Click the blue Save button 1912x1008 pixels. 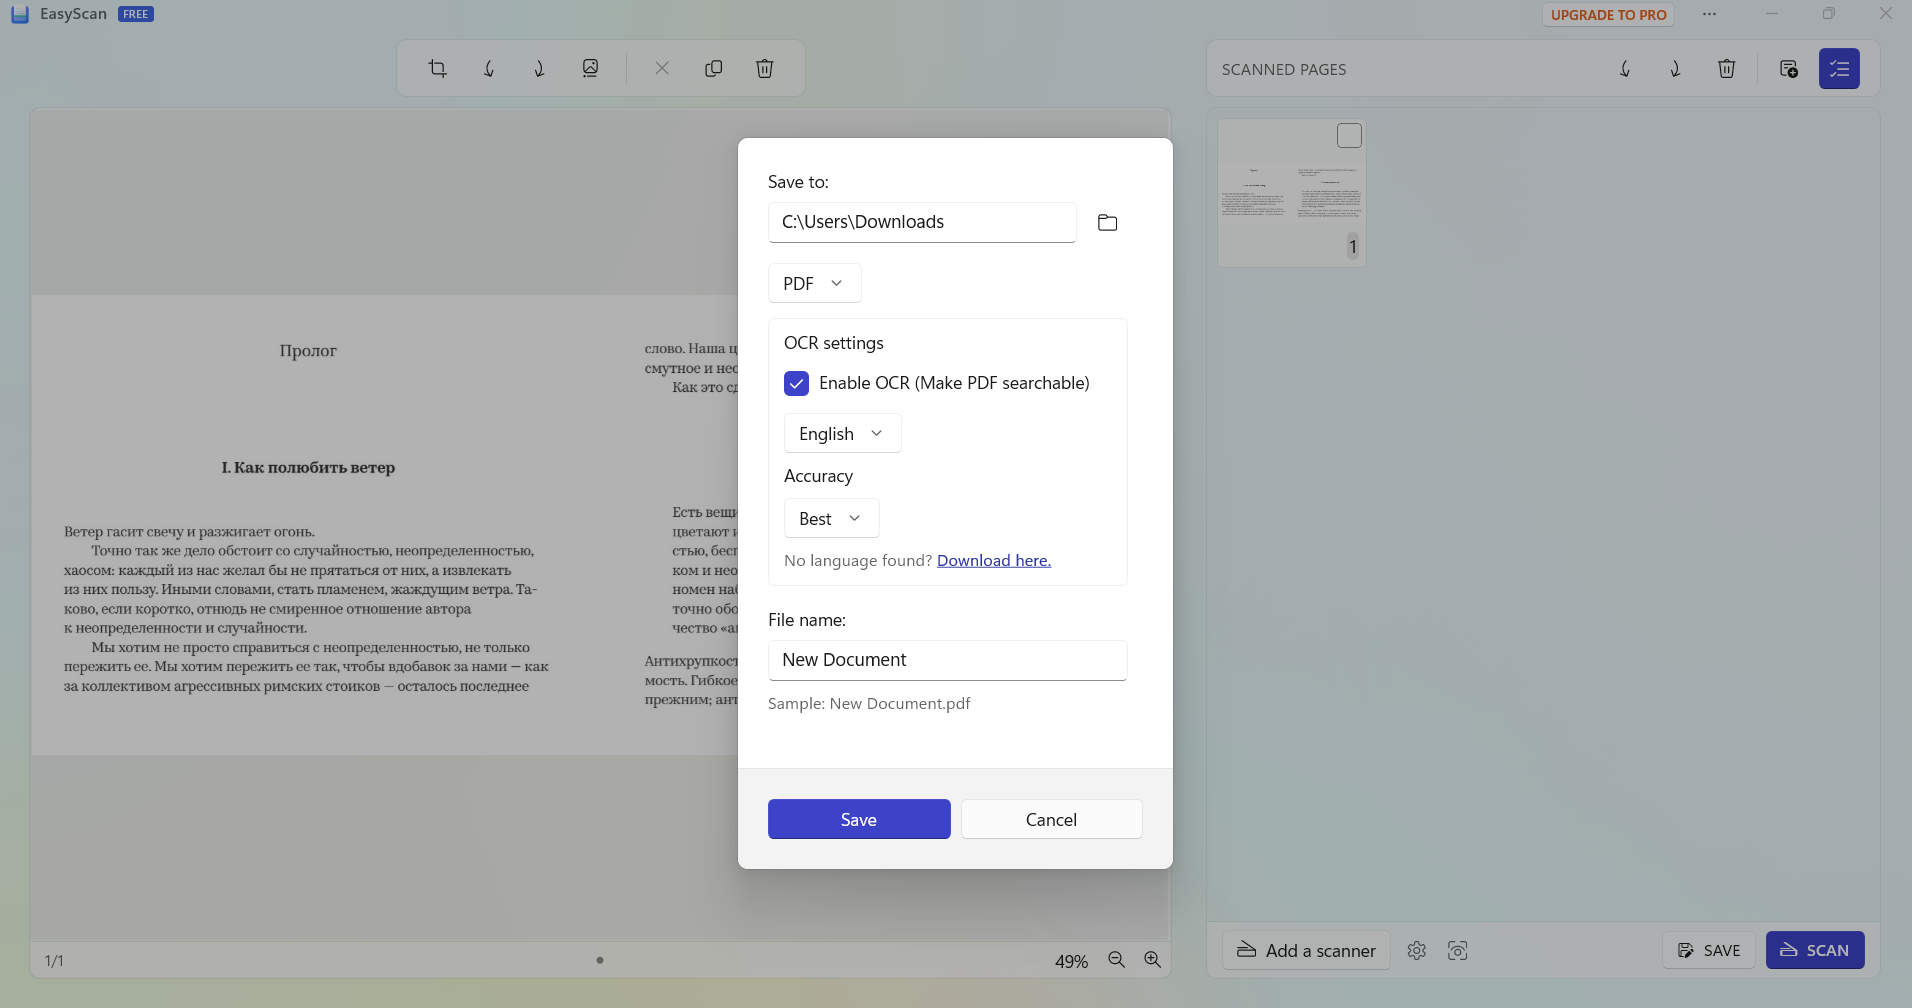pos(858,819)
